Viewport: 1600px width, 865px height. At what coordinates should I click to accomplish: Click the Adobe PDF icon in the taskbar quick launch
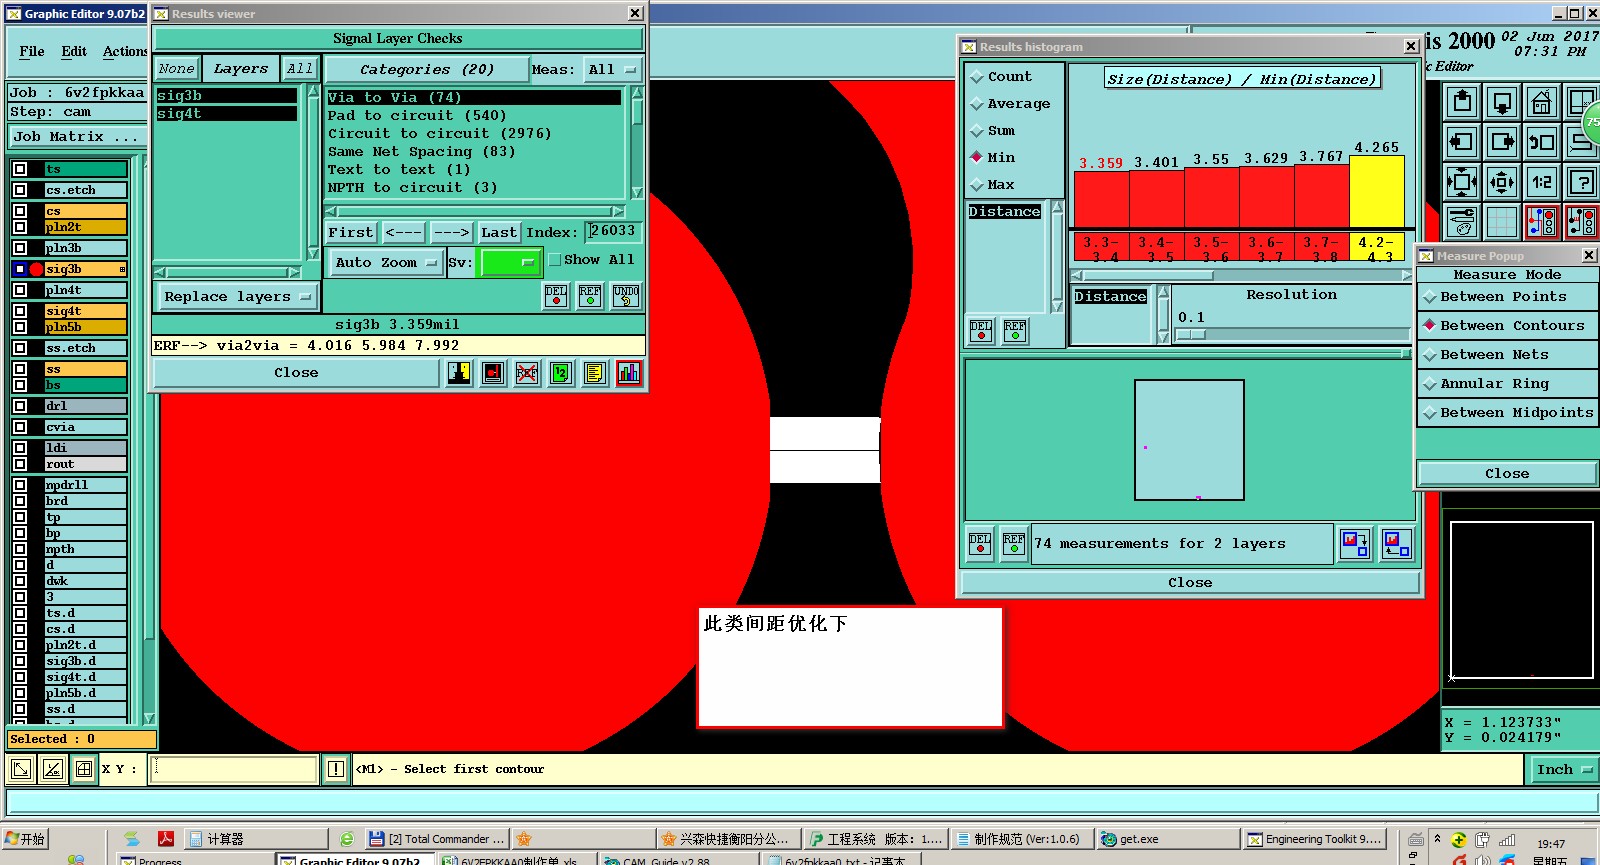(x=166, y=839)
